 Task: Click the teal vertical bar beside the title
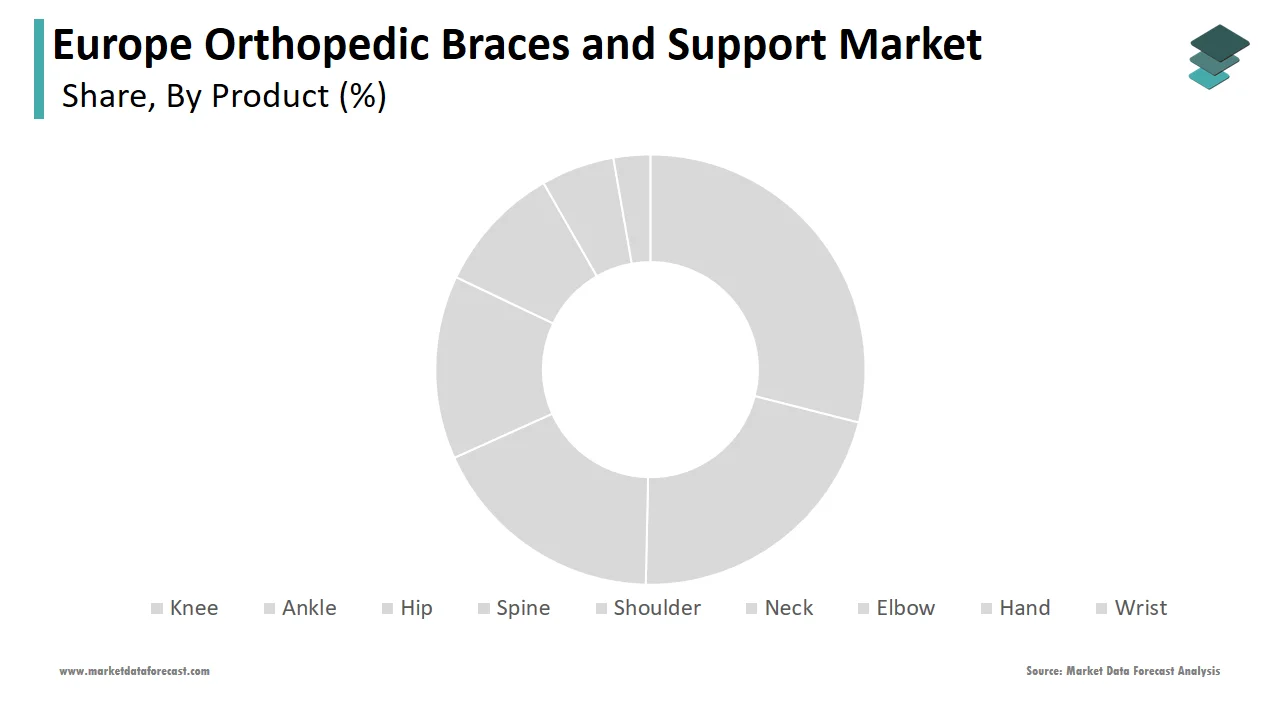click(x=39, y=69)
